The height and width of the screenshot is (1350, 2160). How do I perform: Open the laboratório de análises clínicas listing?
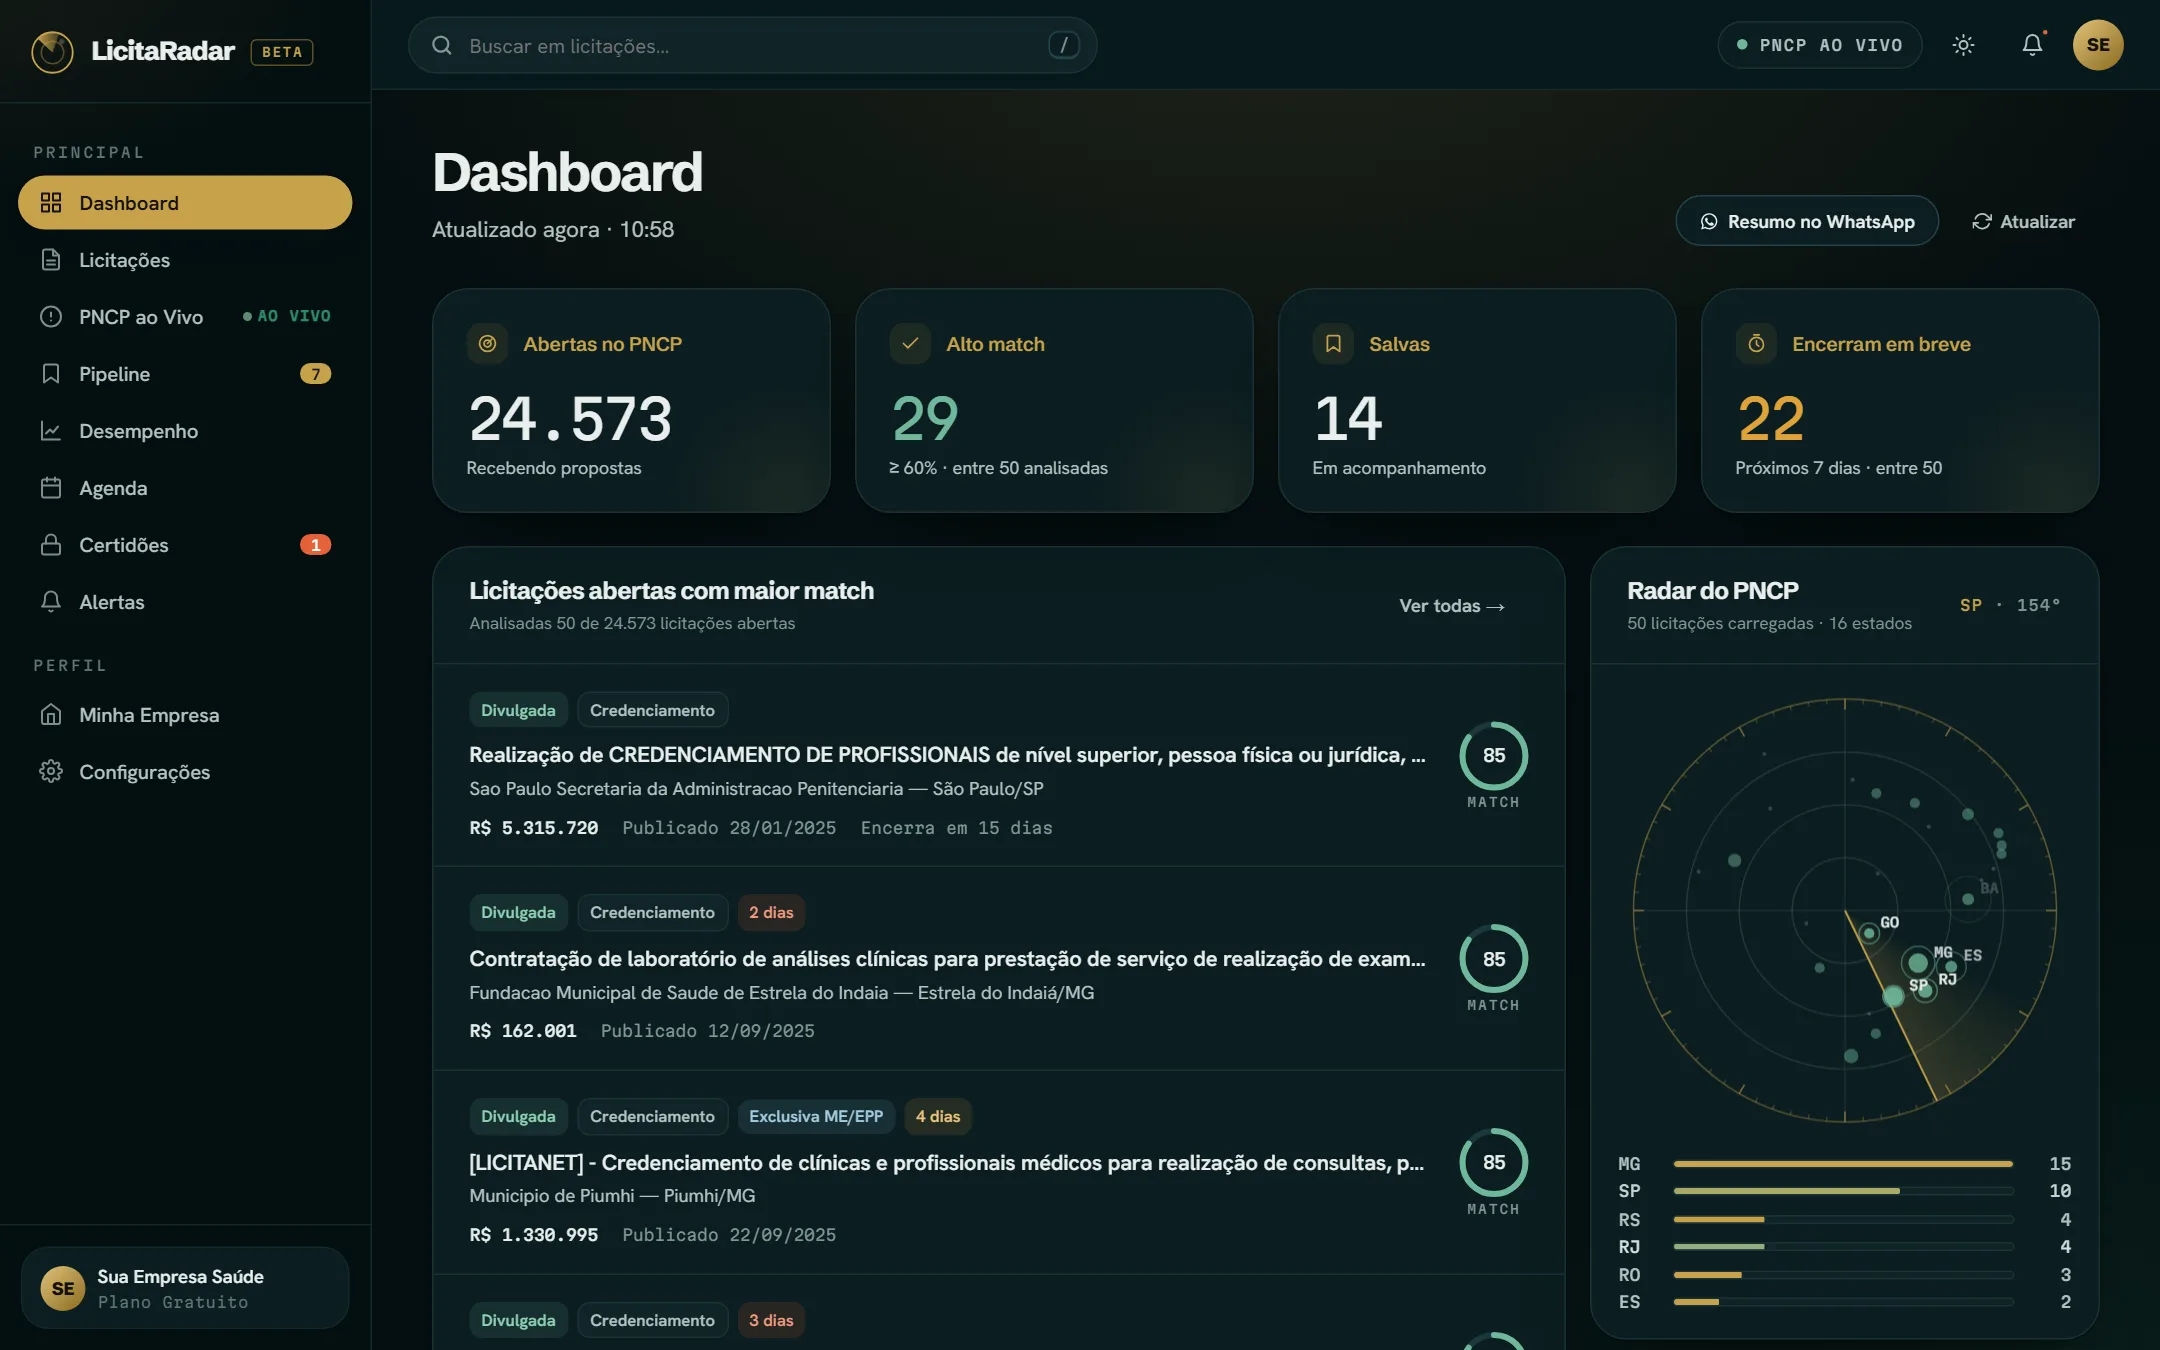pos(947,959)
